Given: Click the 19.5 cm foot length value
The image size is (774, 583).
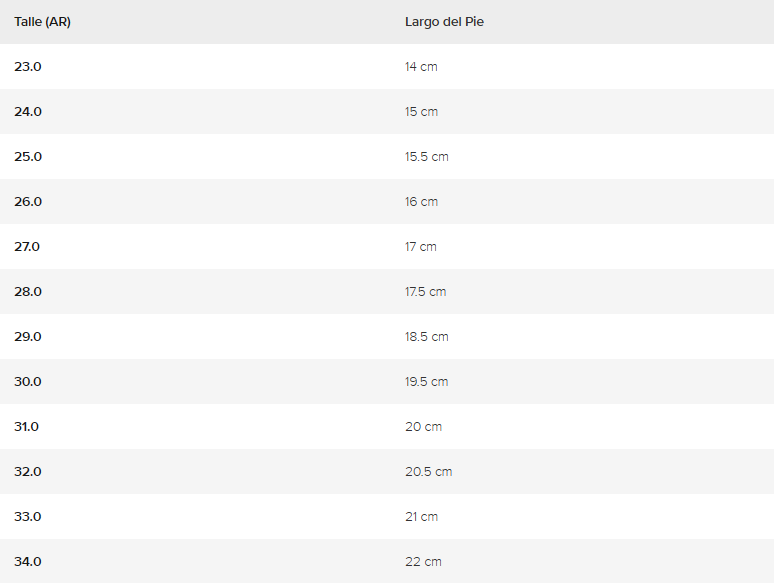Looking at the screenshot, I should click(426, 382).
